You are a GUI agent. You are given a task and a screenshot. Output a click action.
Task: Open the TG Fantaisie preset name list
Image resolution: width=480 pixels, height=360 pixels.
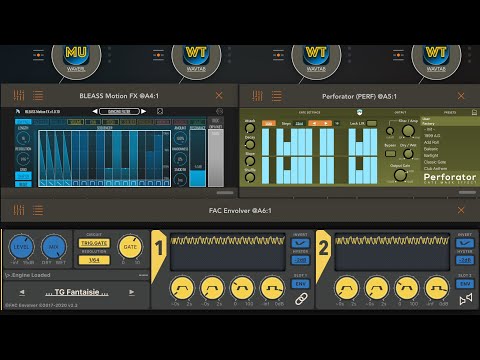click(77, 292)
